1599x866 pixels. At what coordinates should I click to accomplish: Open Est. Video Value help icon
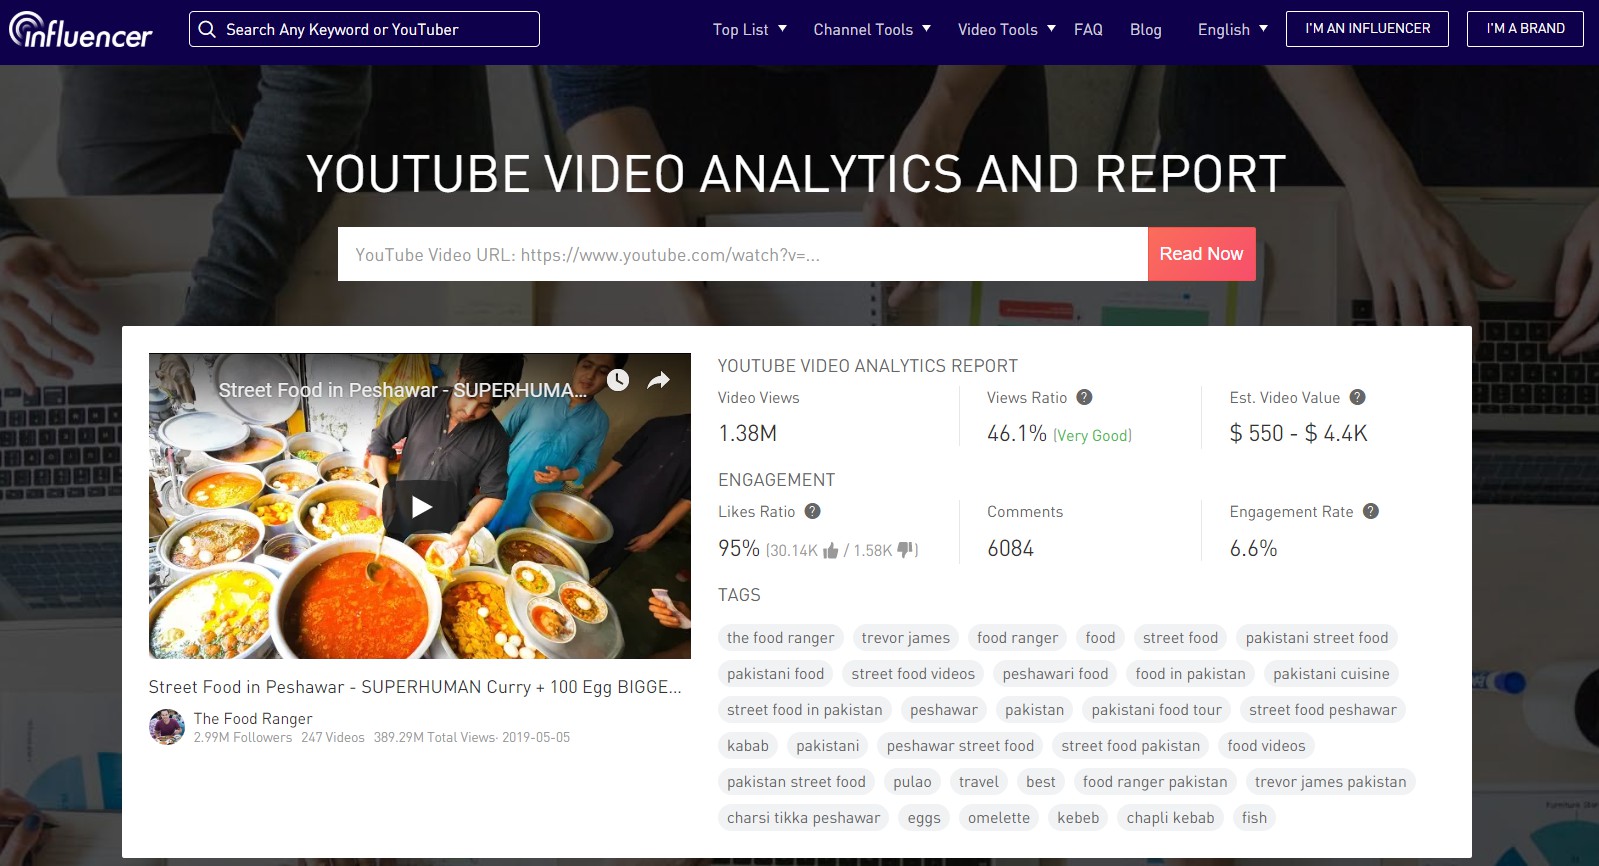[x=1357, y=397]
